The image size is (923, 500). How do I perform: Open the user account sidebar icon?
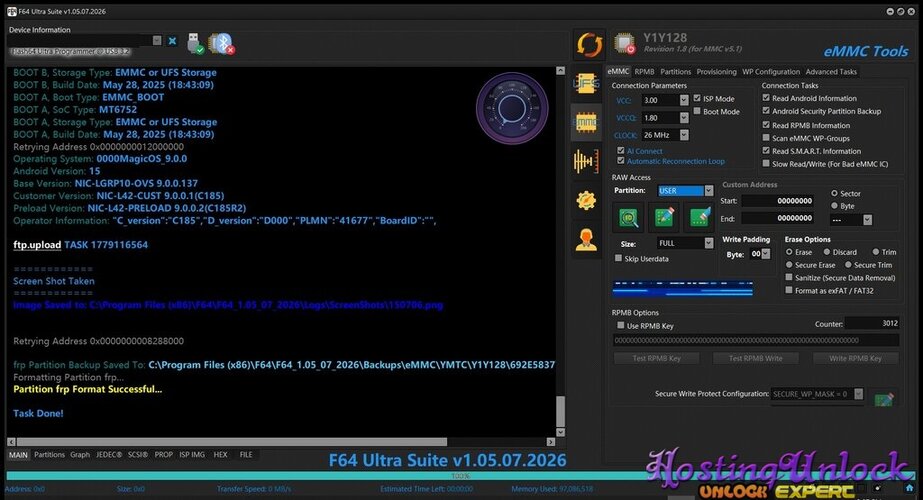coord(586,240)
